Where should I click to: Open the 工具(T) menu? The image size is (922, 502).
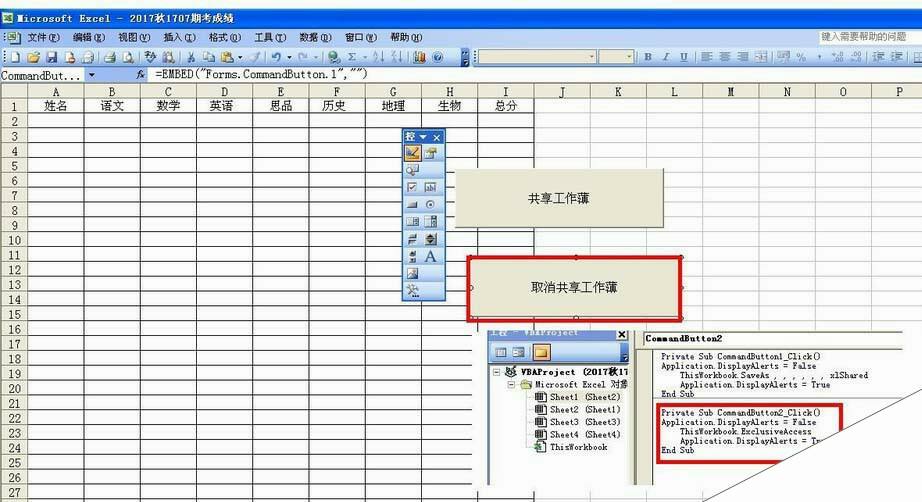(x=263, y=37)
